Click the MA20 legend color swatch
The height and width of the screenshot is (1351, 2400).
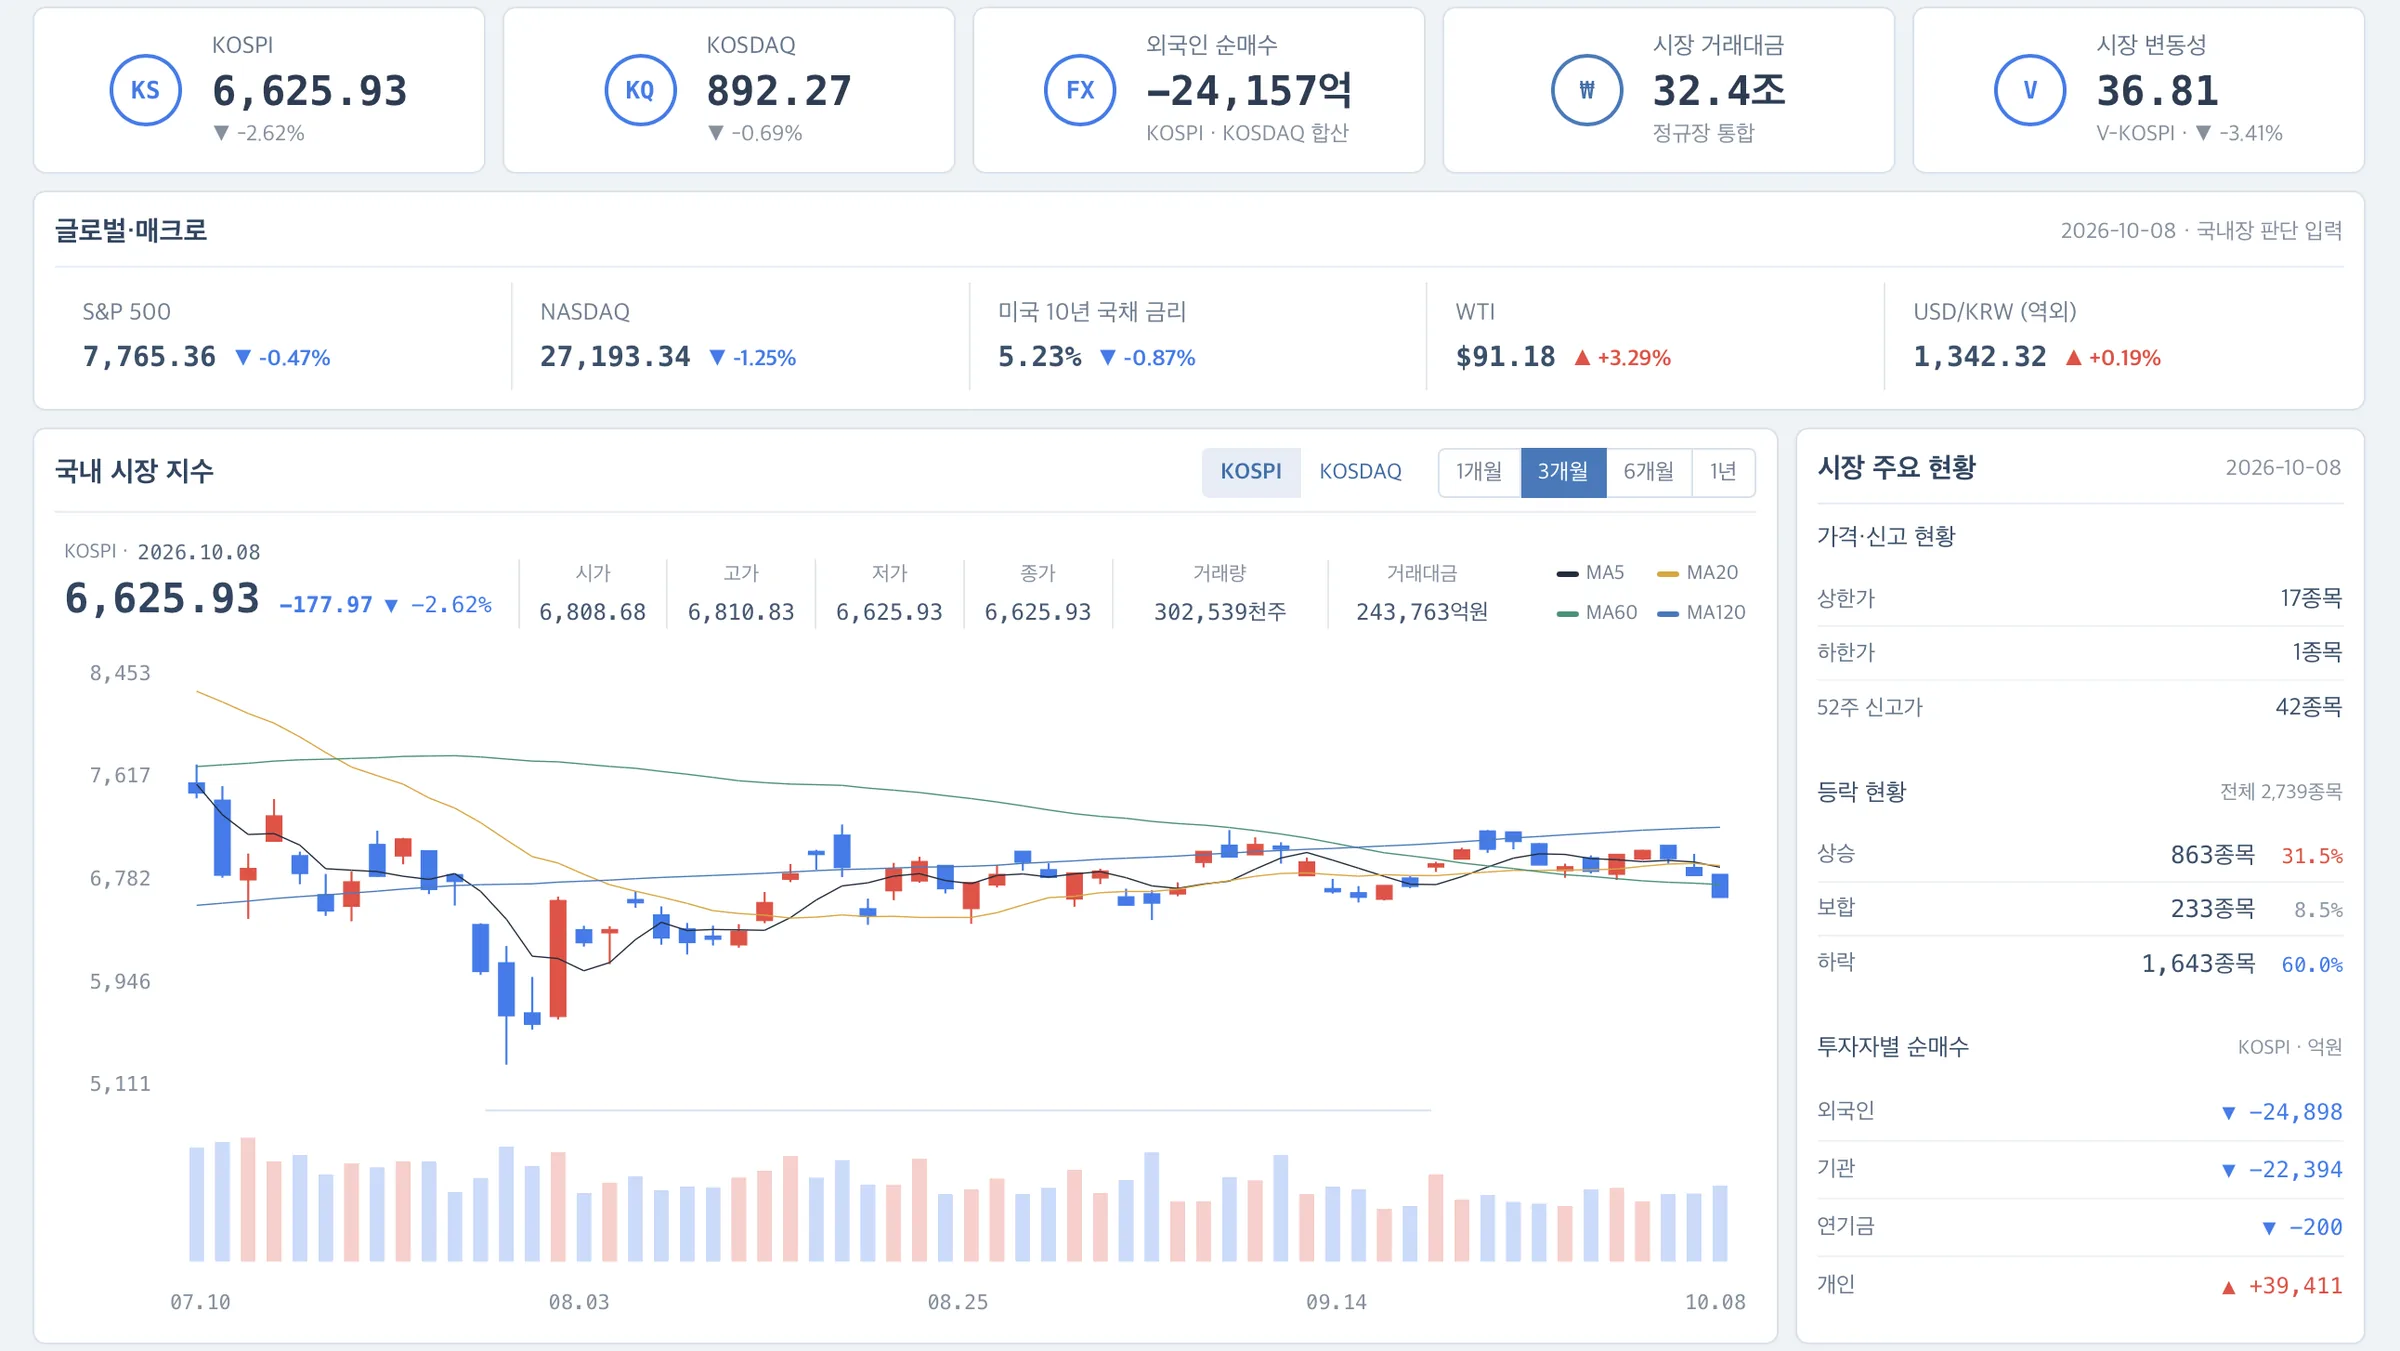[1668, 574]
